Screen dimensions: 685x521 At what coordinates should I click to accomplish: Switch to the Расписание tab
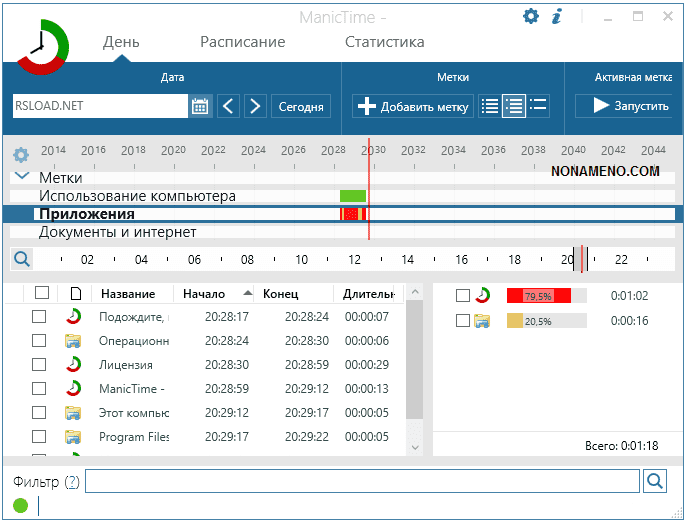[x=242, y=42]
